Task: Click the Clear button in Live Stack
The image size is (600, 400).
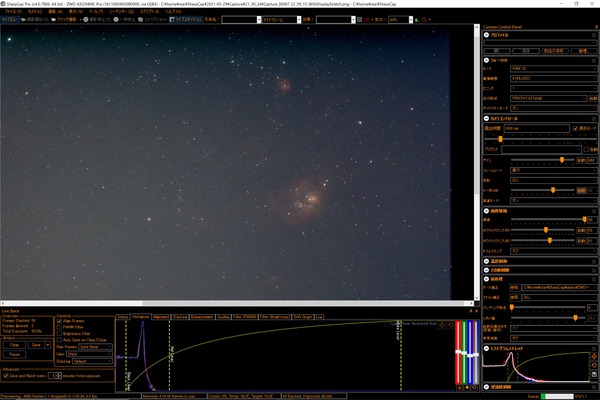Action: click(x=12, y=344)
